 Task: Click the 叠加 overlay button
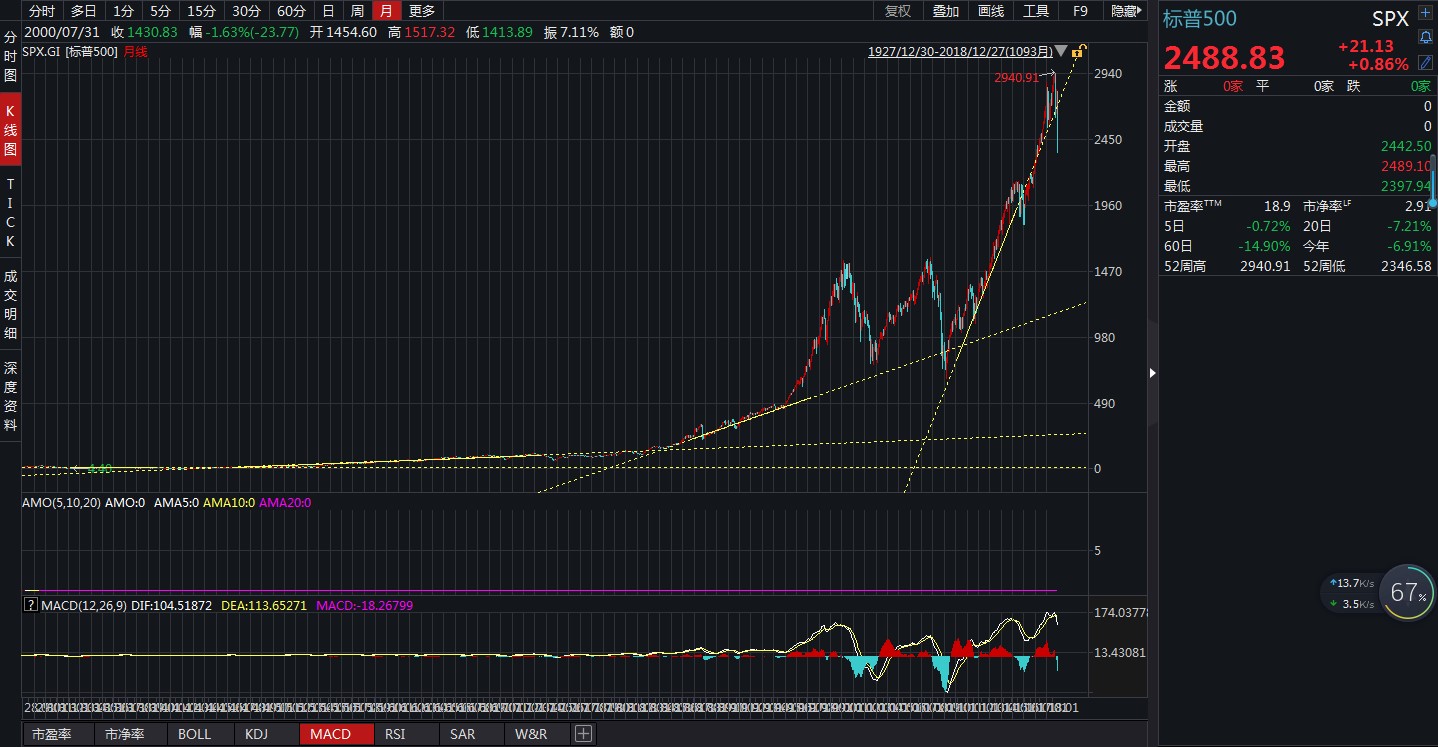pyautogui.click(x=945, y=11)
